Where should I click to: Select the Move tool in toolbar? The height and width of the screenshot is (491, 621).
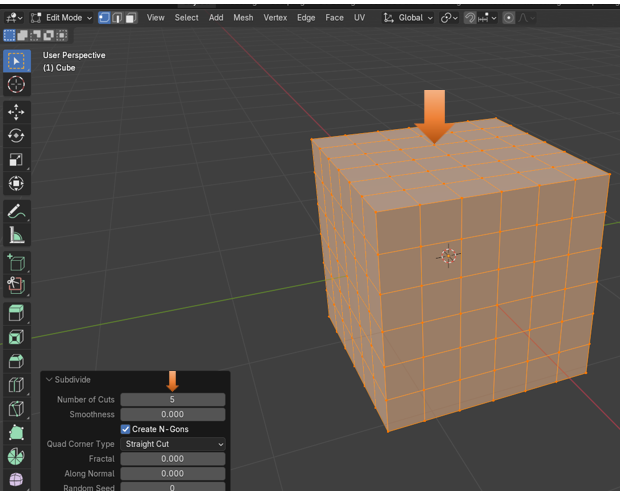pyautogui.click(x=16, y=111)
